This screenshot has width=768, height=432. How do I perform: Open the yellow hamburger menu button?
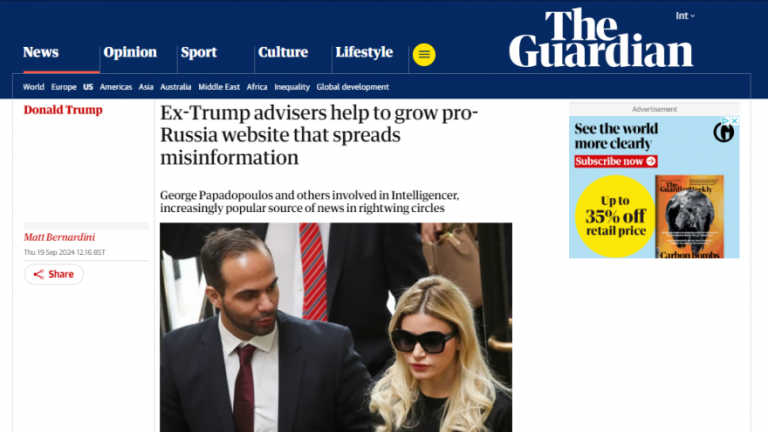424,54
